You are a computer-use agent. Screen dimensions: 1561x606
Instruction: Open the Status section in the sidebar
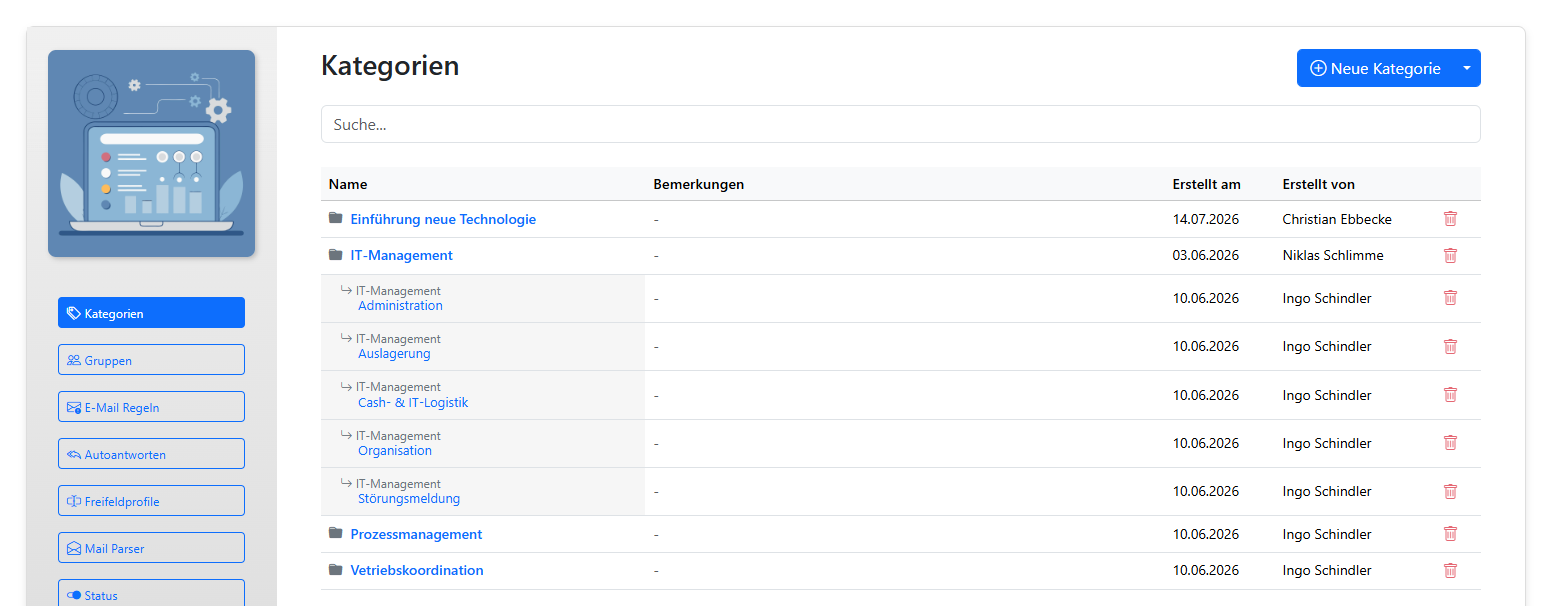[x=151, y=593]
